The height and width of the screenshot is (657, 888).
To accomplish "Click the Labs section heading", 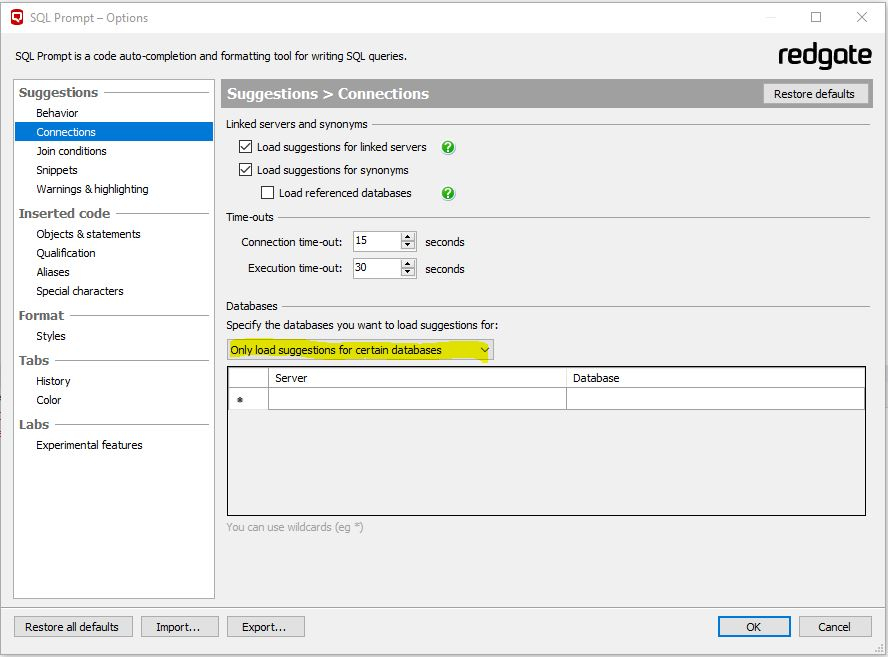I will click(33, 425).
